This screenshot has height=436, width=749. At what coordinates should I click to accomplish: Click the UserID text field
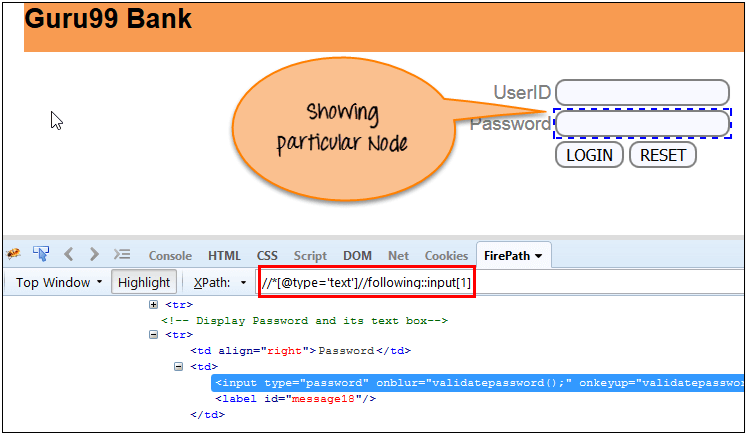(642, 92)
